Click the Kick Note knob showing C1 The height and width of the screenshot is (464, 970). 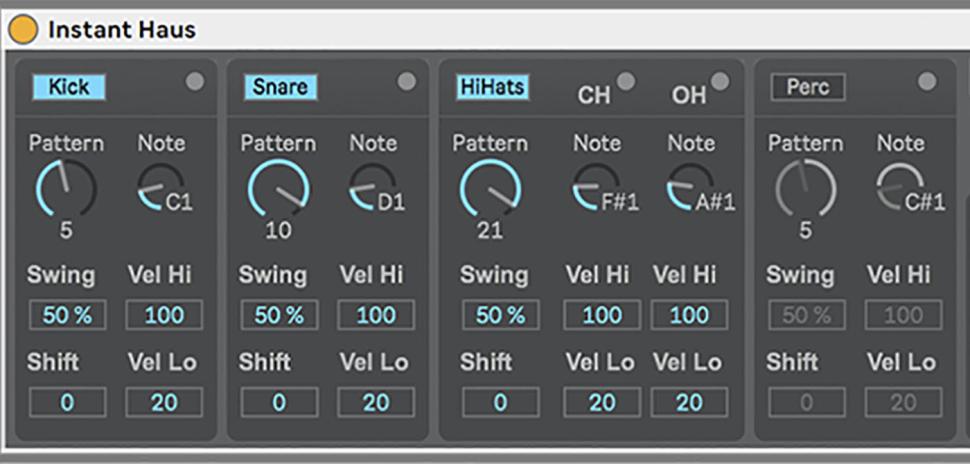click(154, 187)
